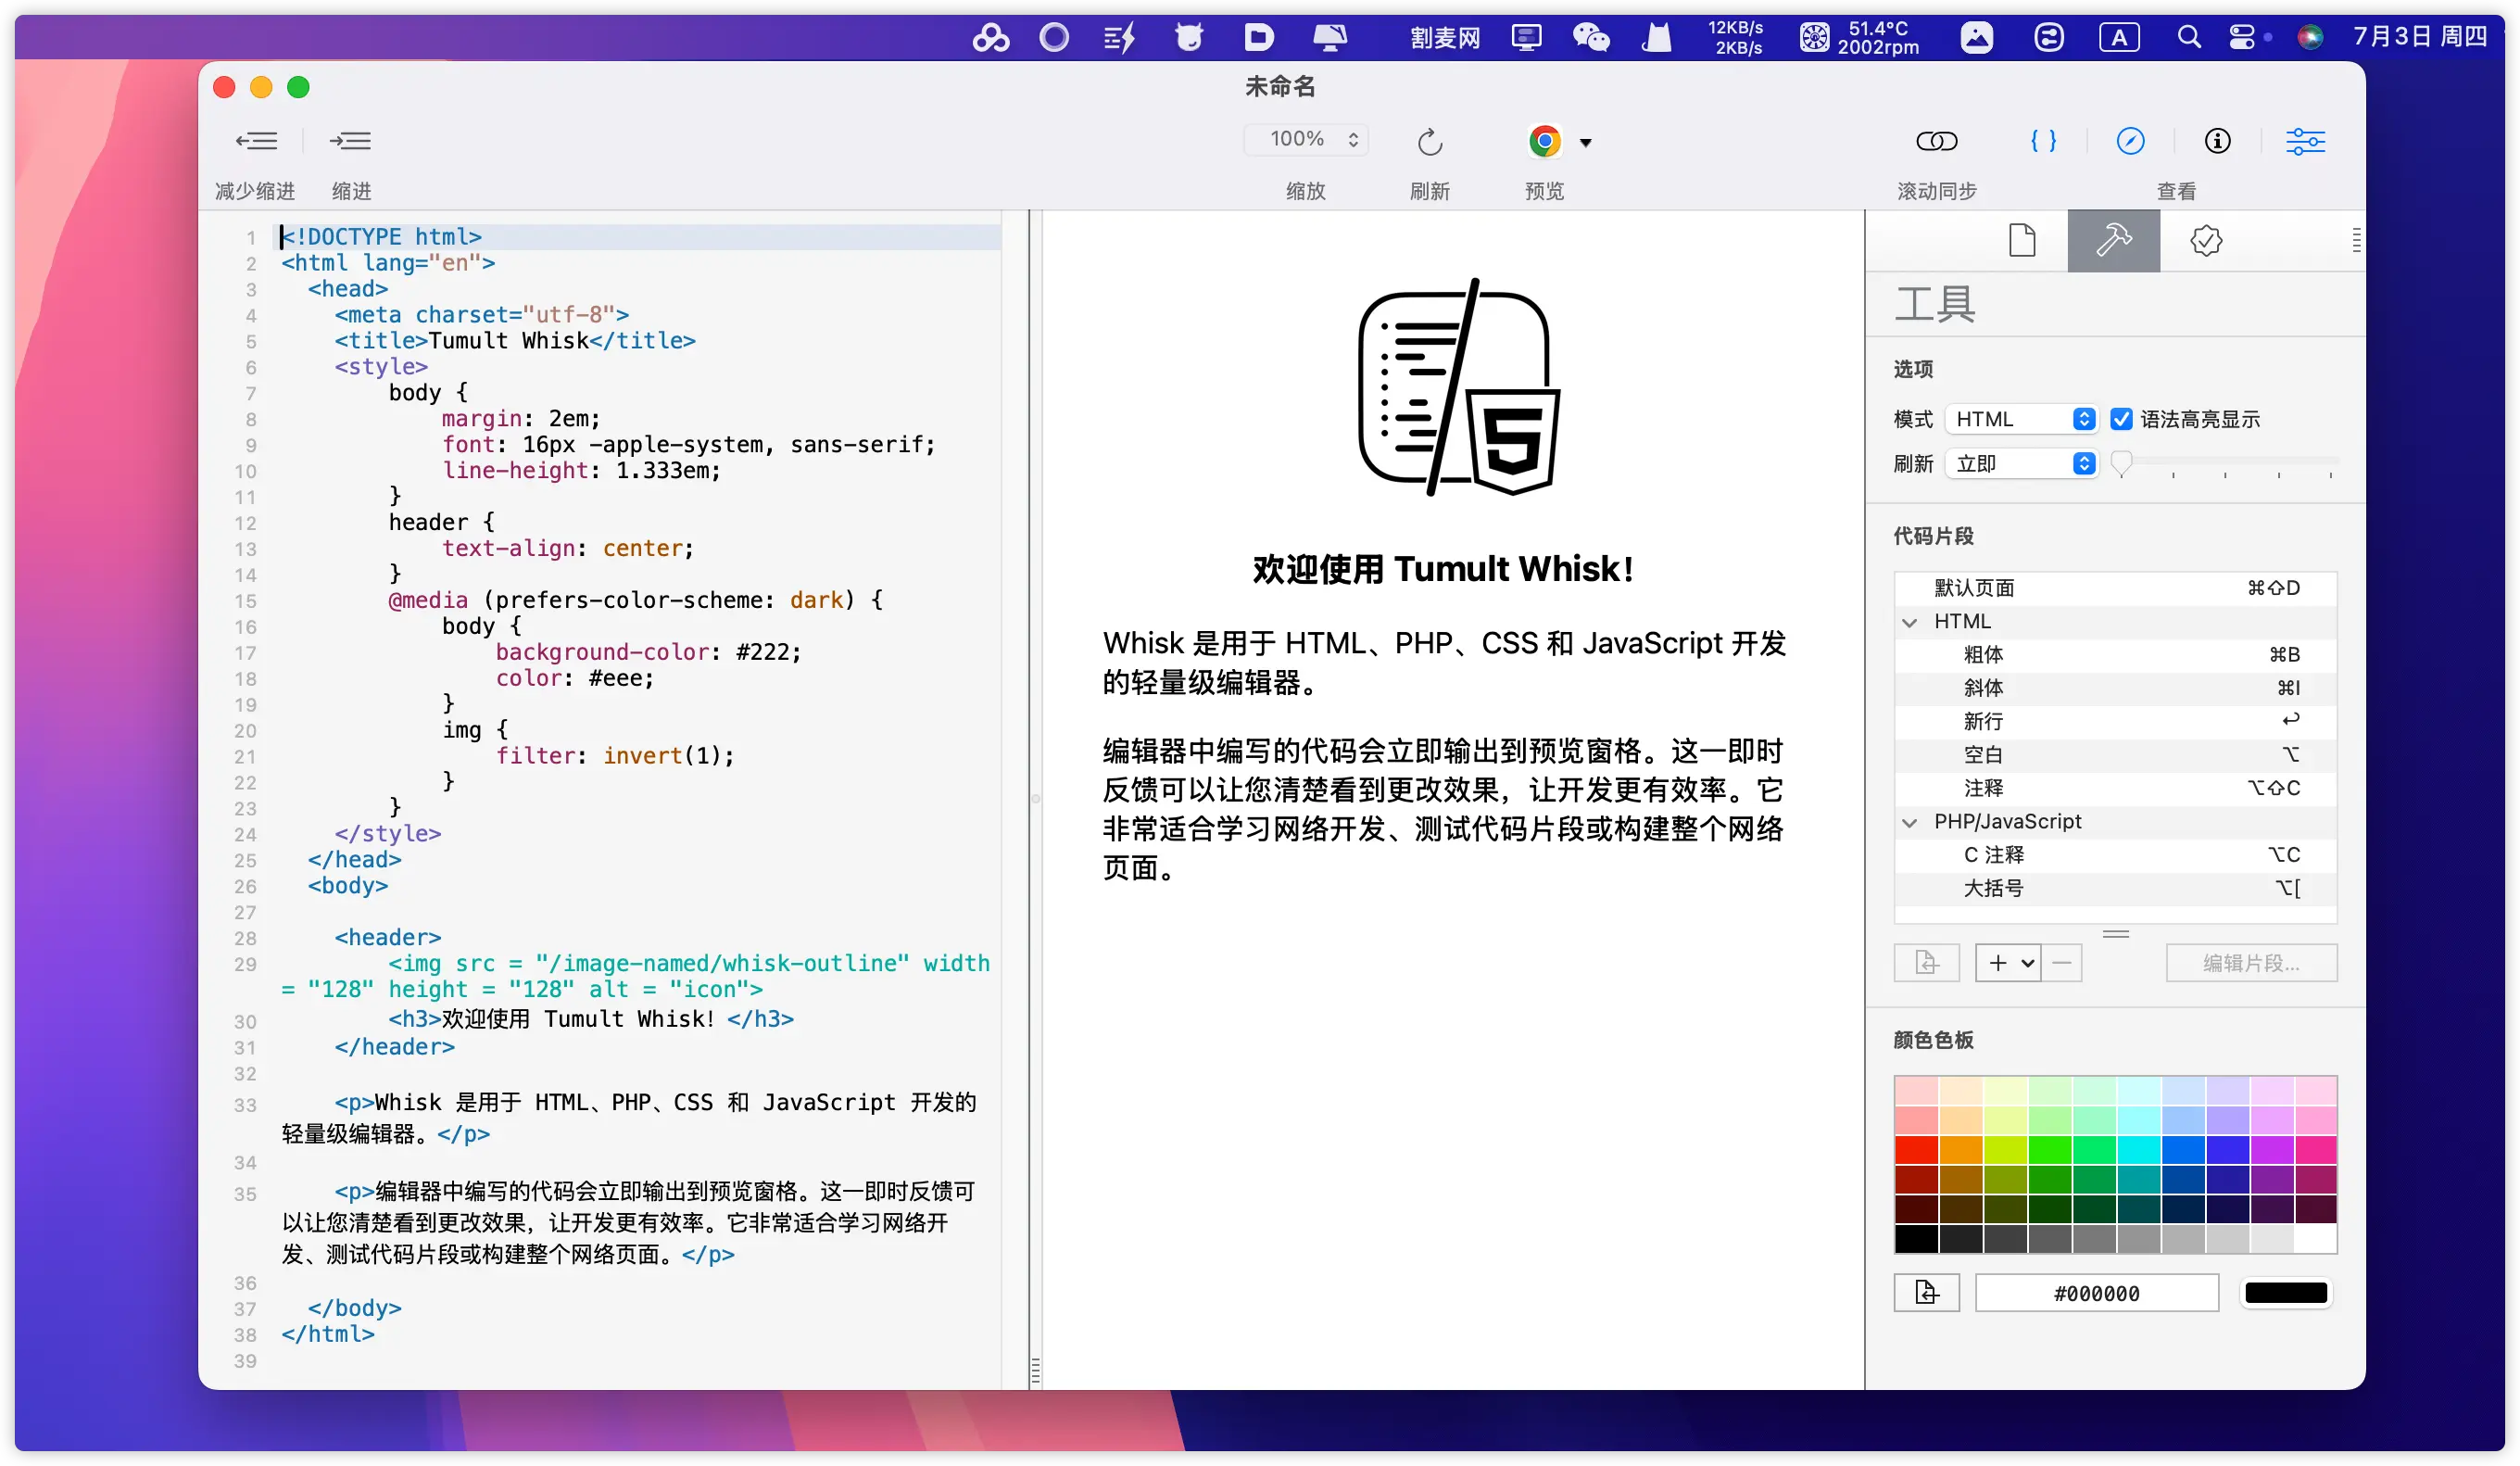The height and width of the screenshot is (1466, 2520).
Task: Uncheck the 语法高亮显示 checkbox
Action: tap(2121, 419)
